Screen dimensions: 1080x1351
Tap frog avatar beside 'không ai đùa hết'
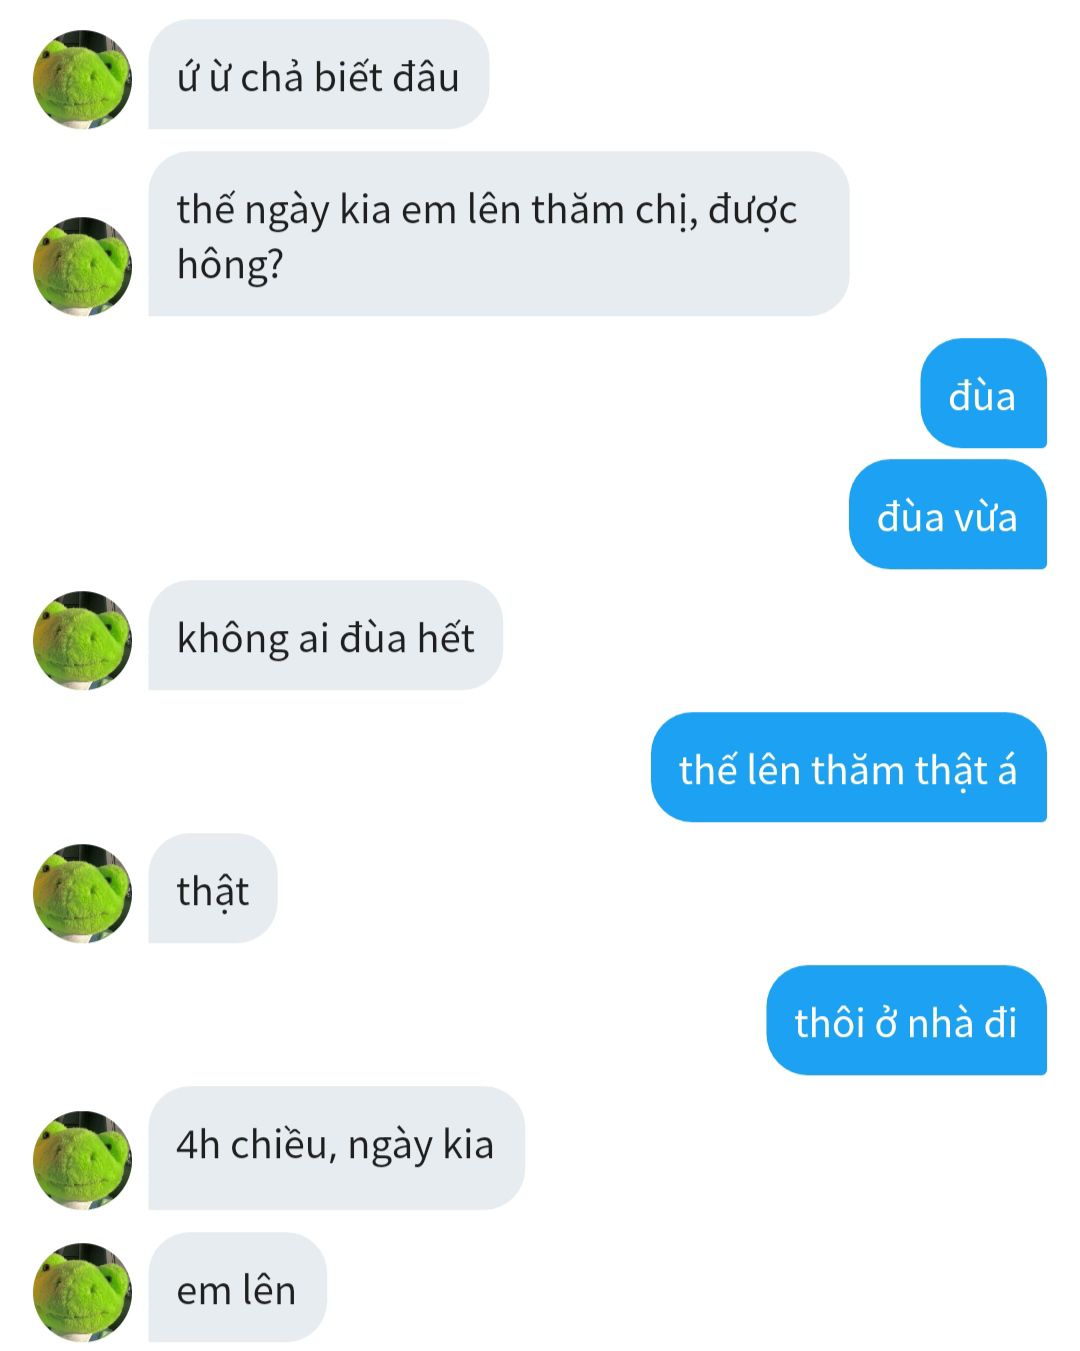(x=82, y=640)
